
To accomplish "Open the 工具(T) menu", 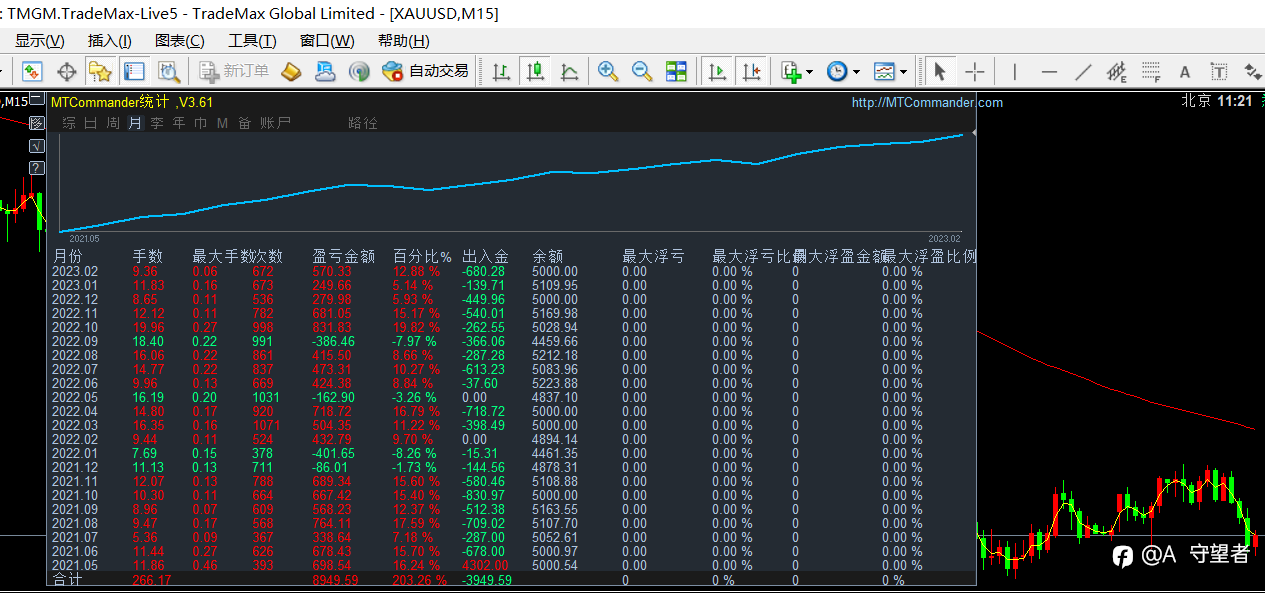I will pos(252,40).
